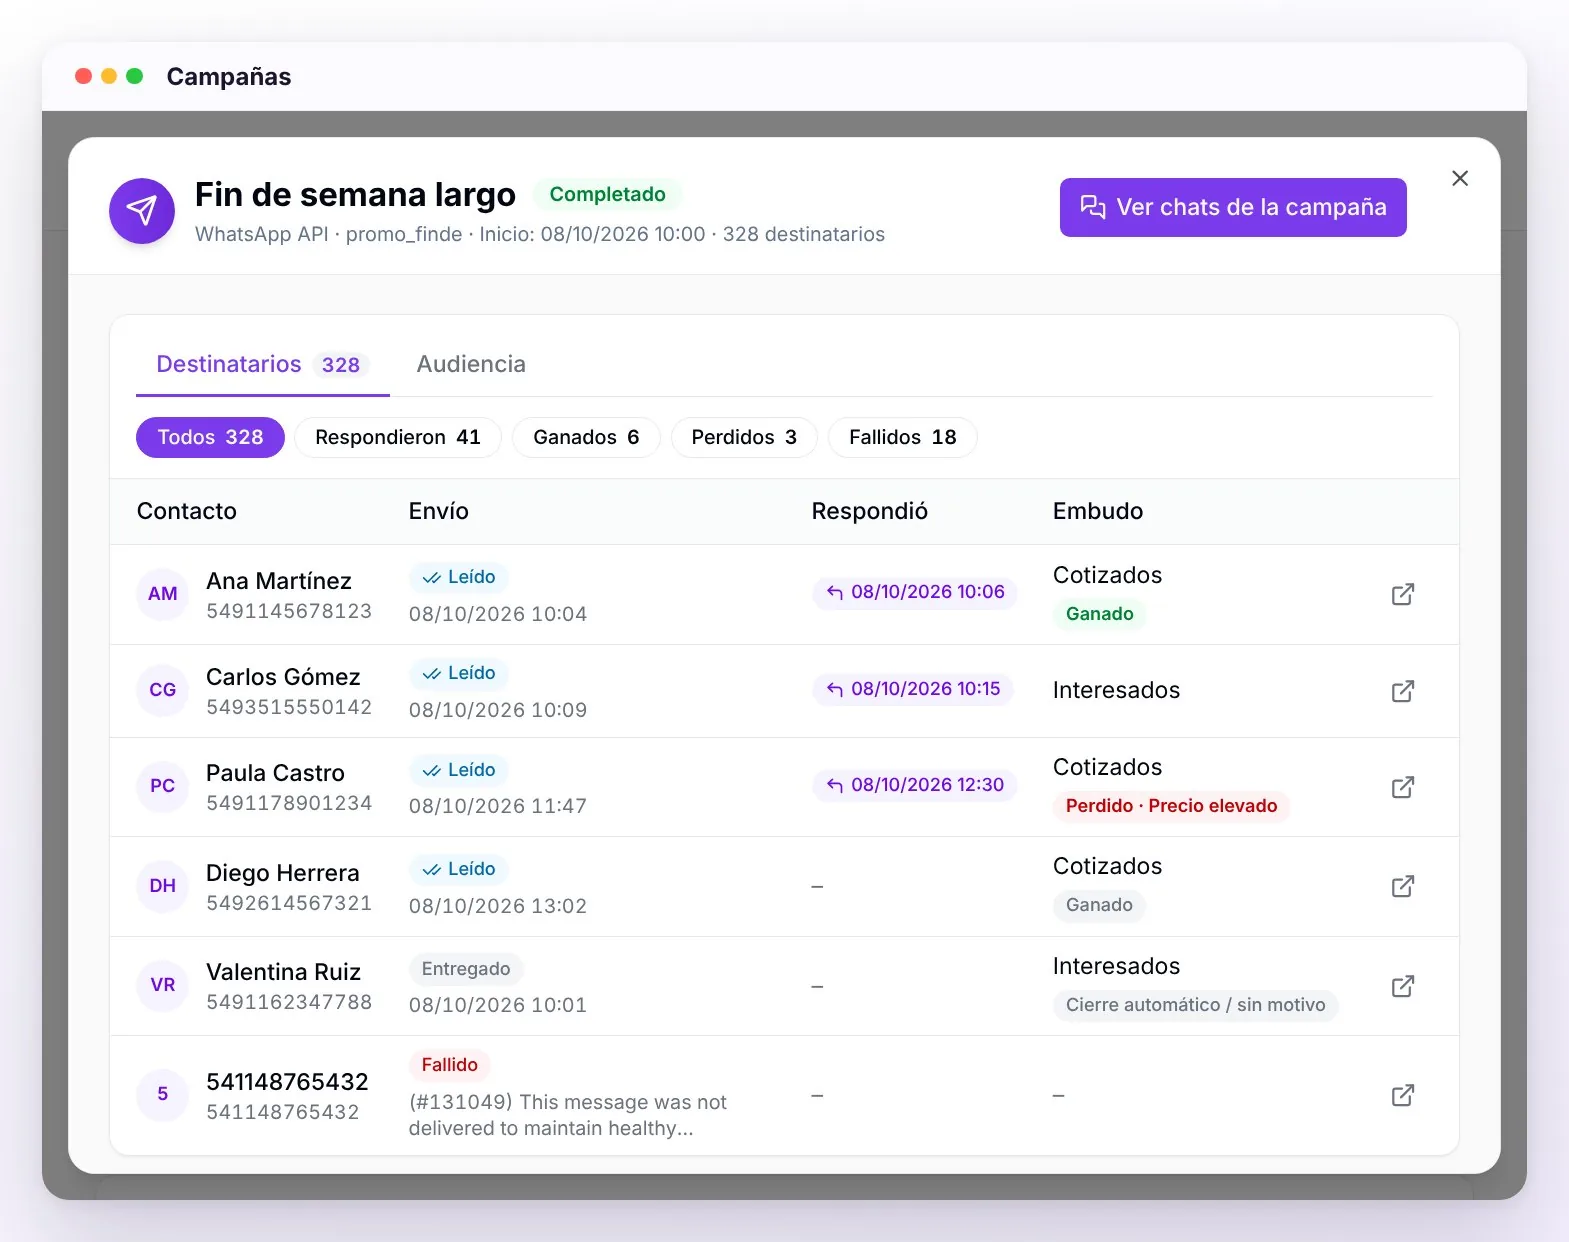Viewport: 1569px width, 1242px height.
Task: Click the macOS green maximize window dot
Action: point(135,76)
